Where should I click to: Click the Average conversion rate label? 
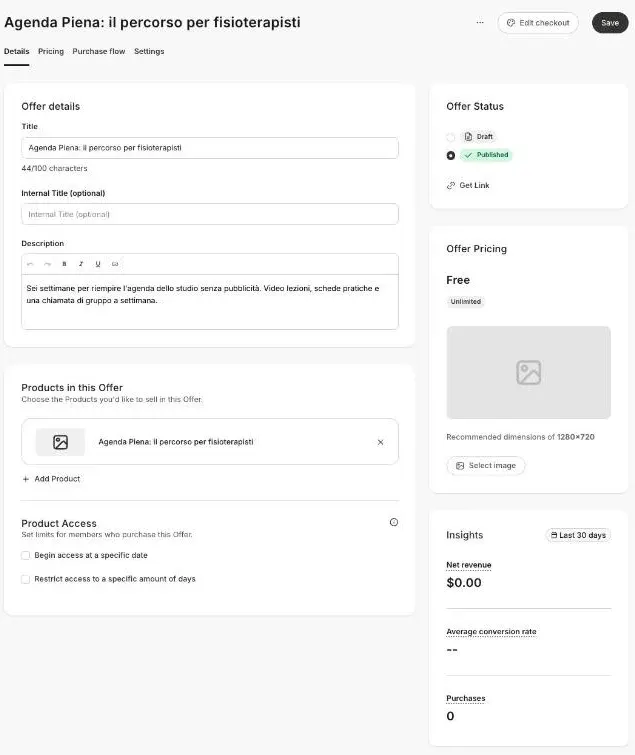[491, 631]
